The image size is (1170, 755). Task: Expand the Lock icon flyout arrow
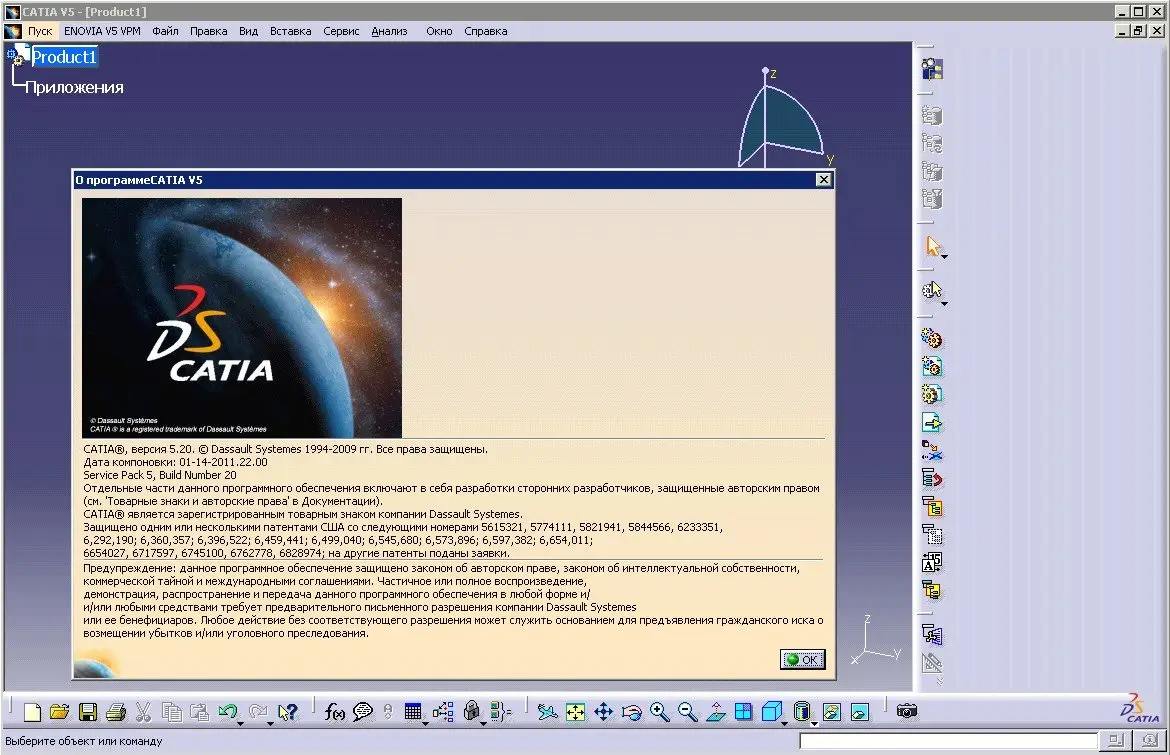pos(484,724)
